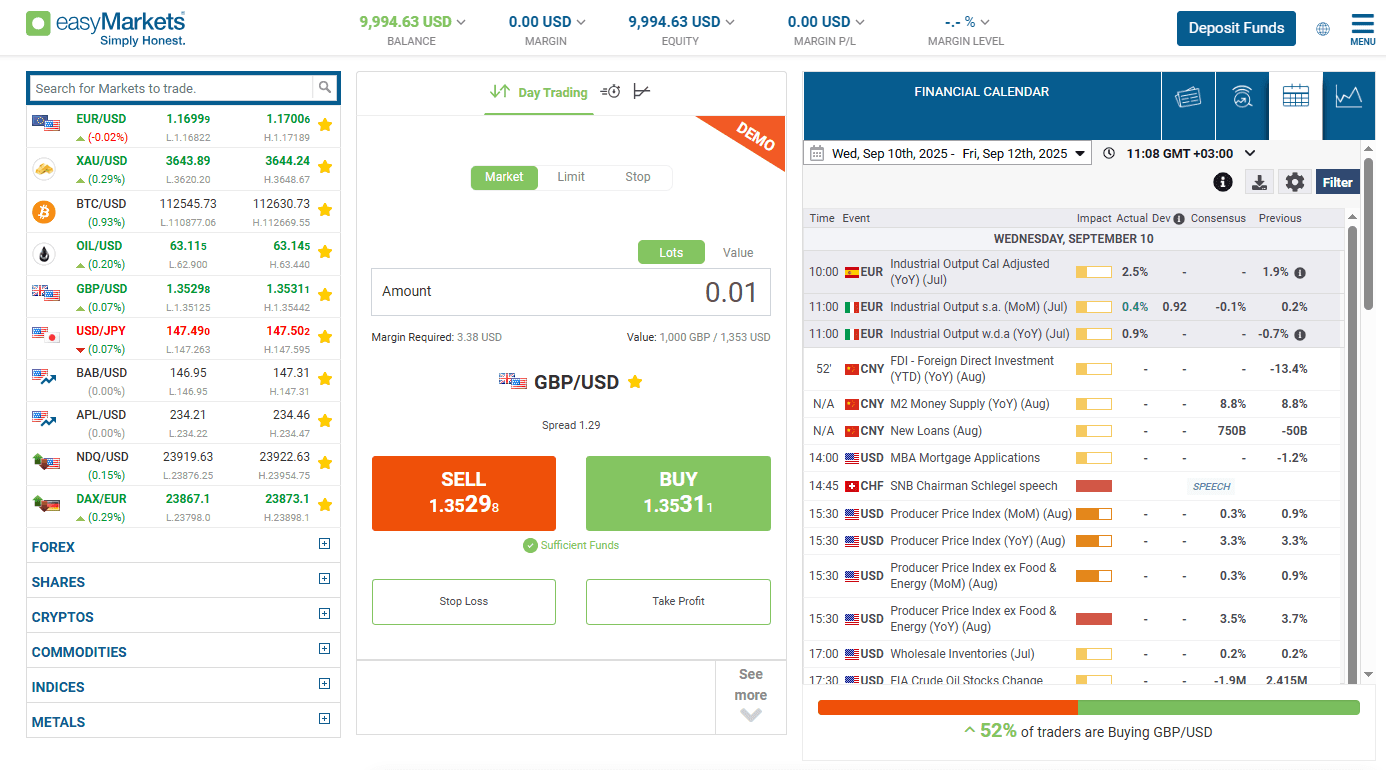1386x770 pixels.
Task: Click SNB Chairman Schlegel speech event
Action: pyautogui.click(x=973, y=486)
